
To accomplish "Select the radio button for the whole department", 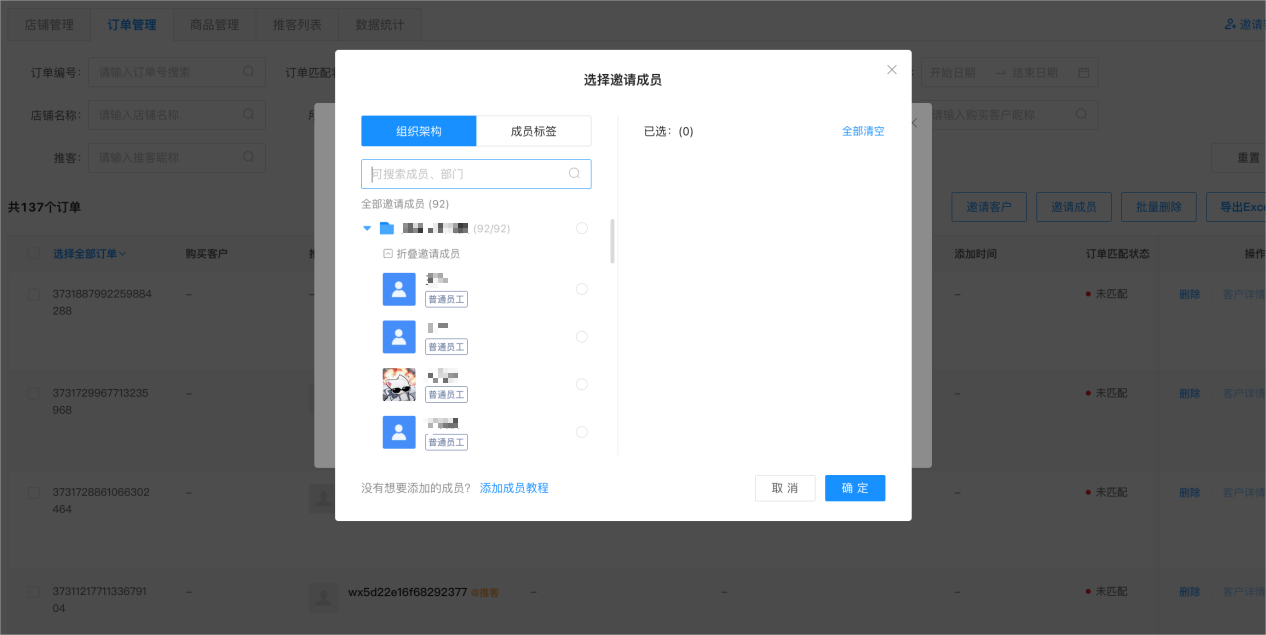I will 582,228.
